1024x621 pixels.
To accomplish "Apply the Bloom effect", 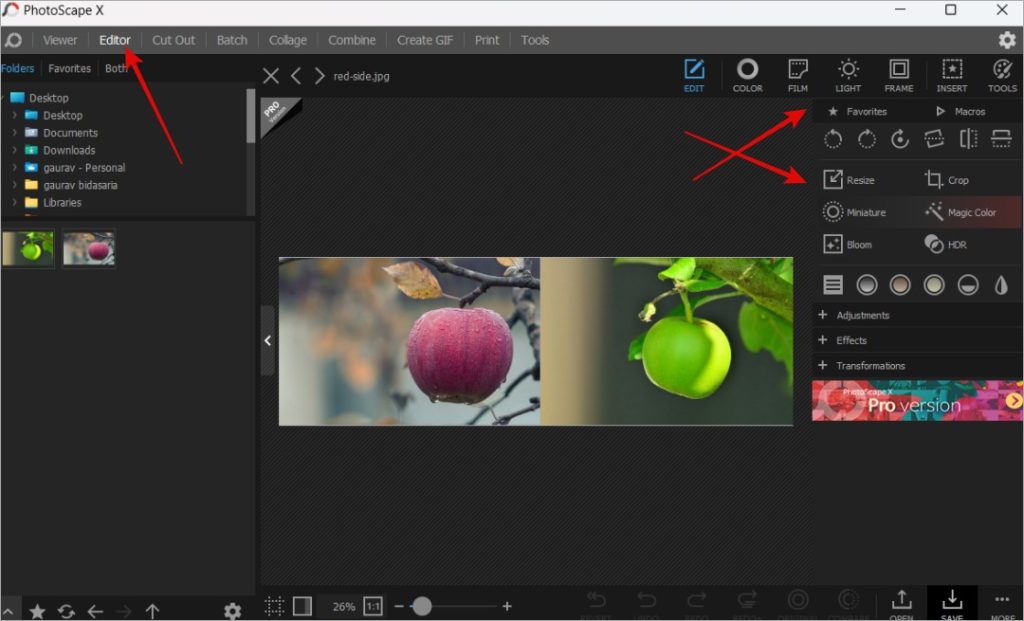I will pos(848,244).
